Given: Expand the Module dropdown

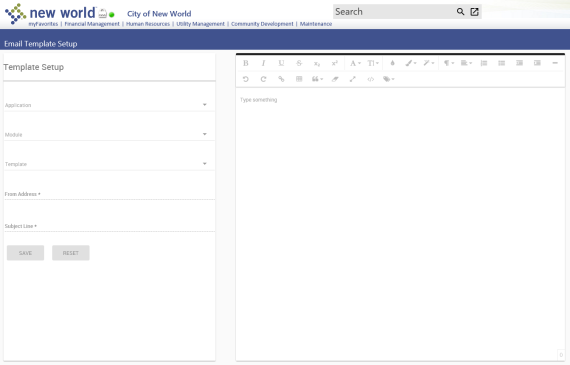Looking at the screenshot, I should 106,134.
